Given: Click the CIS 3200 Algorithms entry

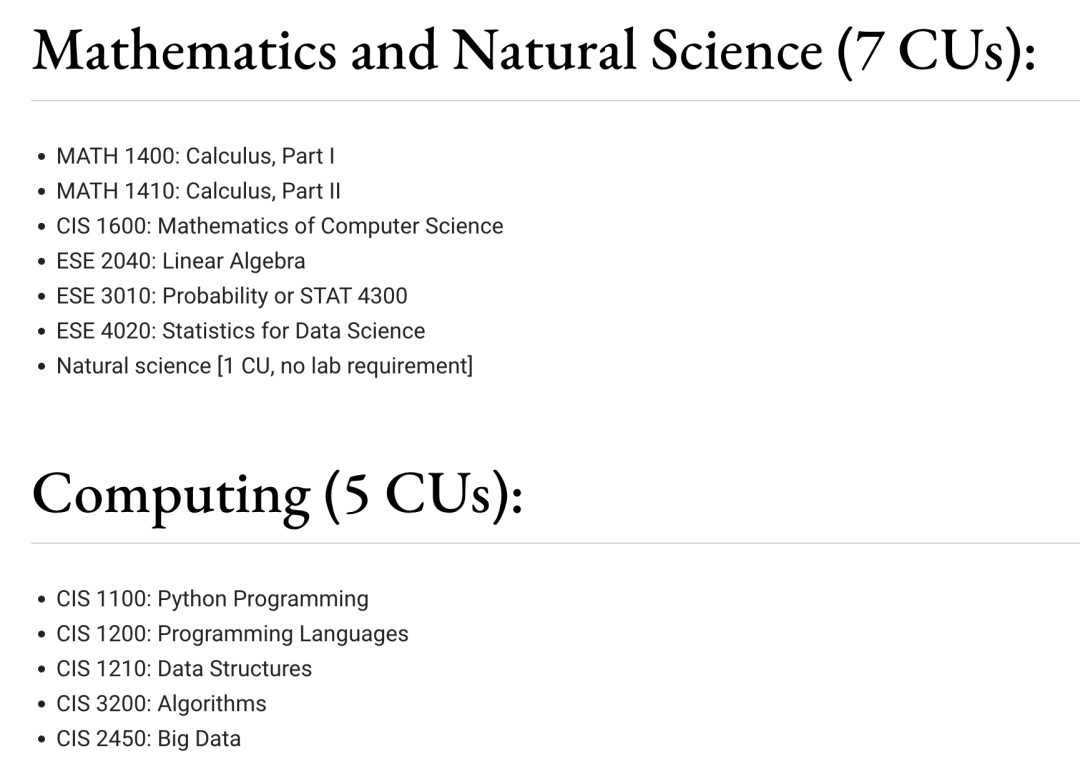Looking at the screenshot, I should (x=161, y=704).
